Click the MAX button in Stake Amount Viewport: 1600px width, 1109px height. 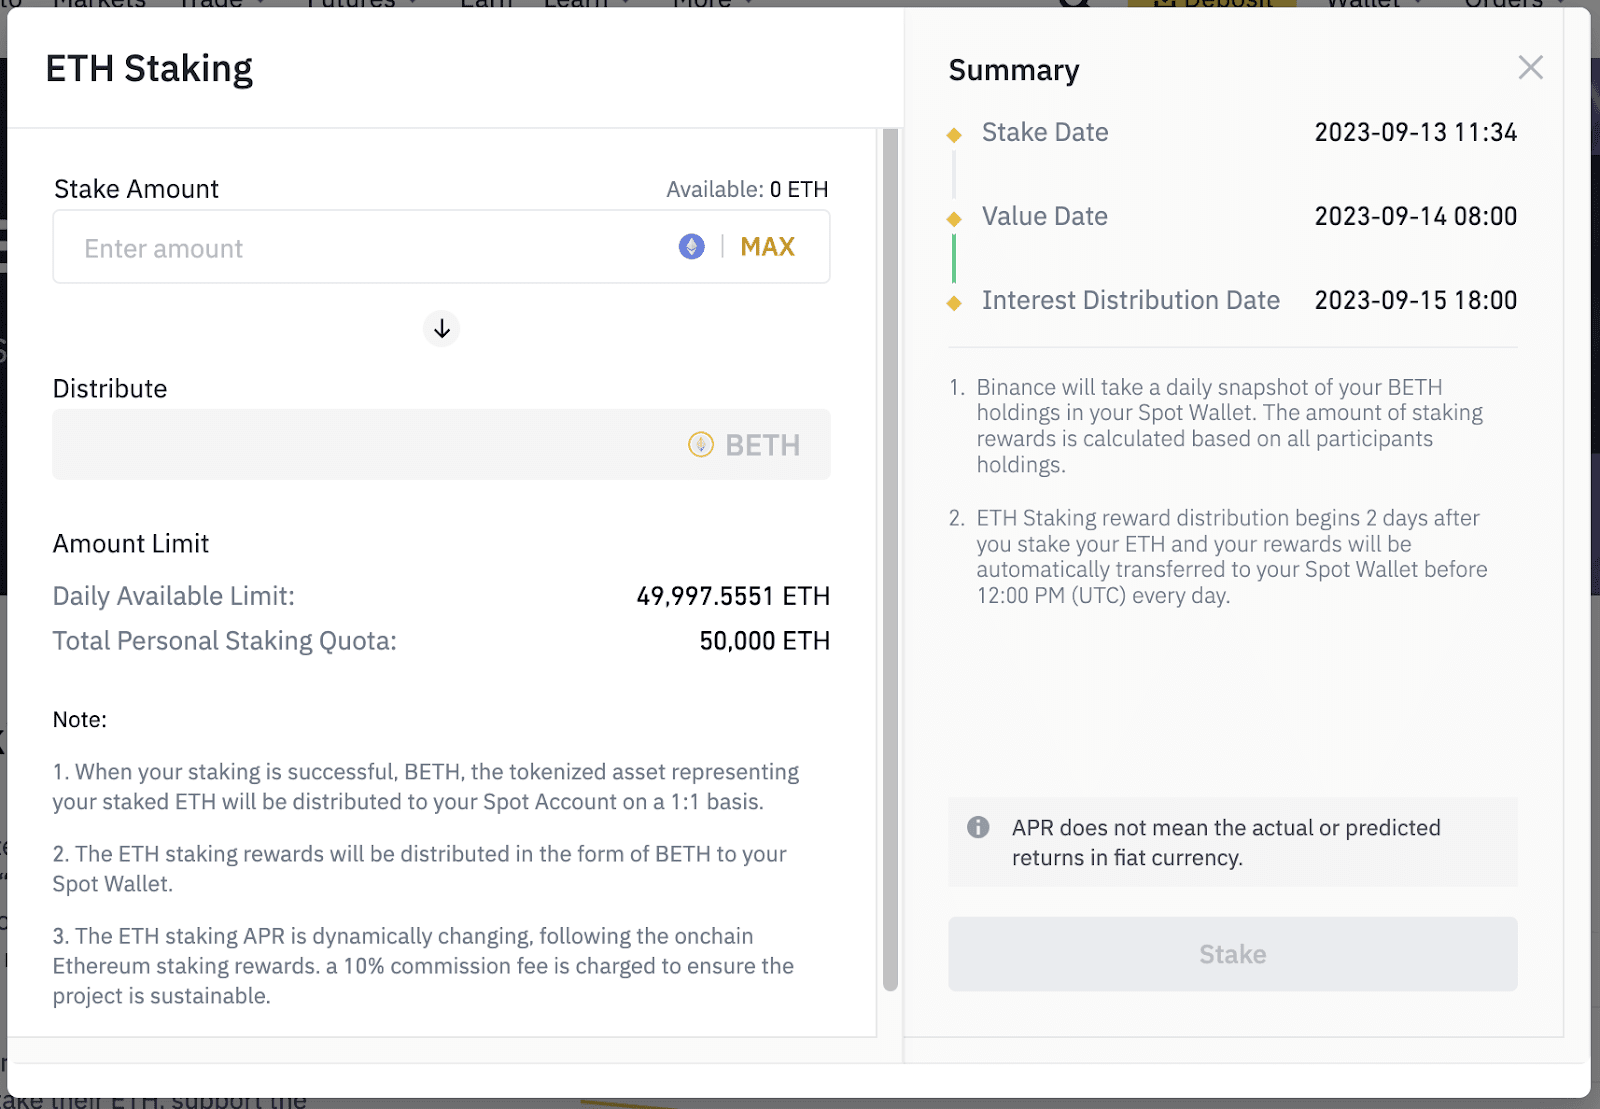[767, 247]
